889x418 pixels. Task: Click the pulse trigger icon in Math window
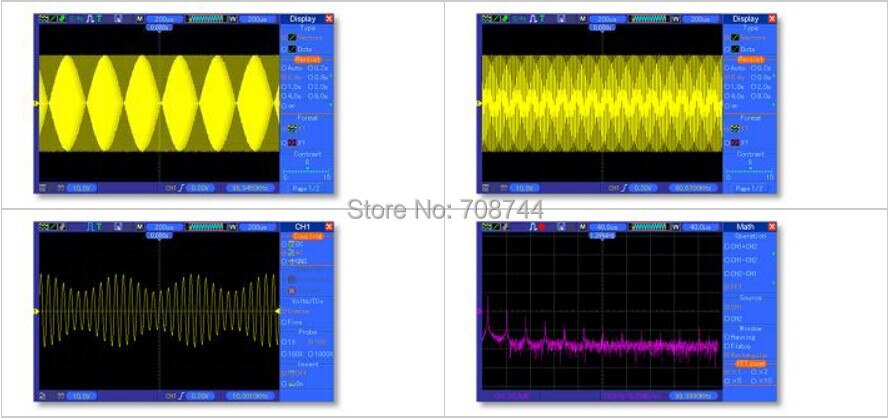tap(532, 226)
